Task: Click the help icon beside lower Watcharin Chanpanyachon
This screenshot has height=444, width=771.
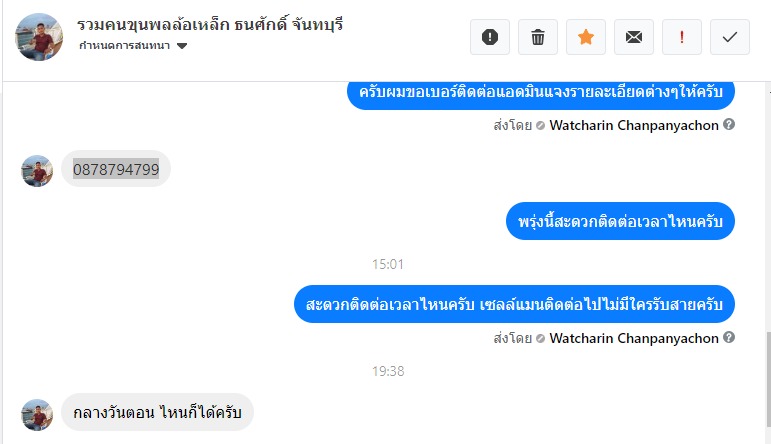Action: click(x=729, y=337)
